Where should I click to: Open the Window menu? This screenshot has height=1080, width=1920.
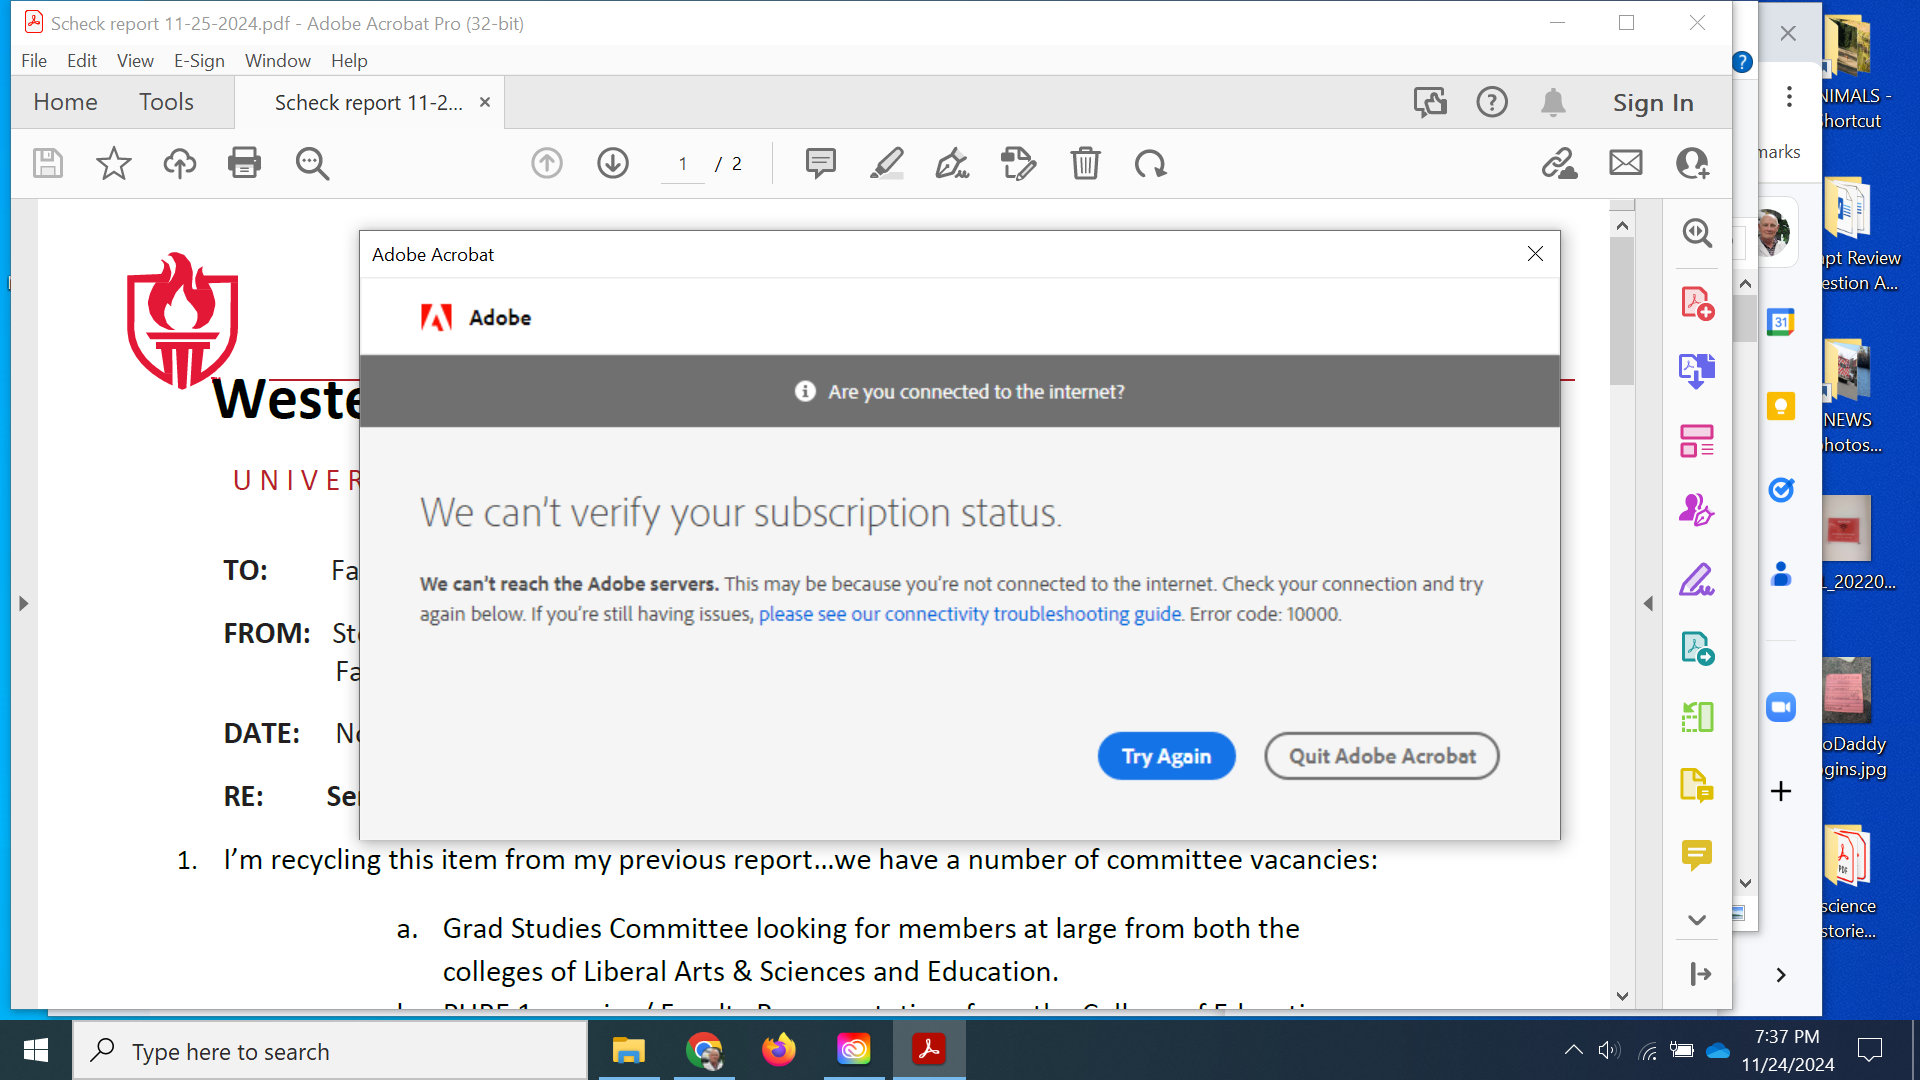(278, 60)
